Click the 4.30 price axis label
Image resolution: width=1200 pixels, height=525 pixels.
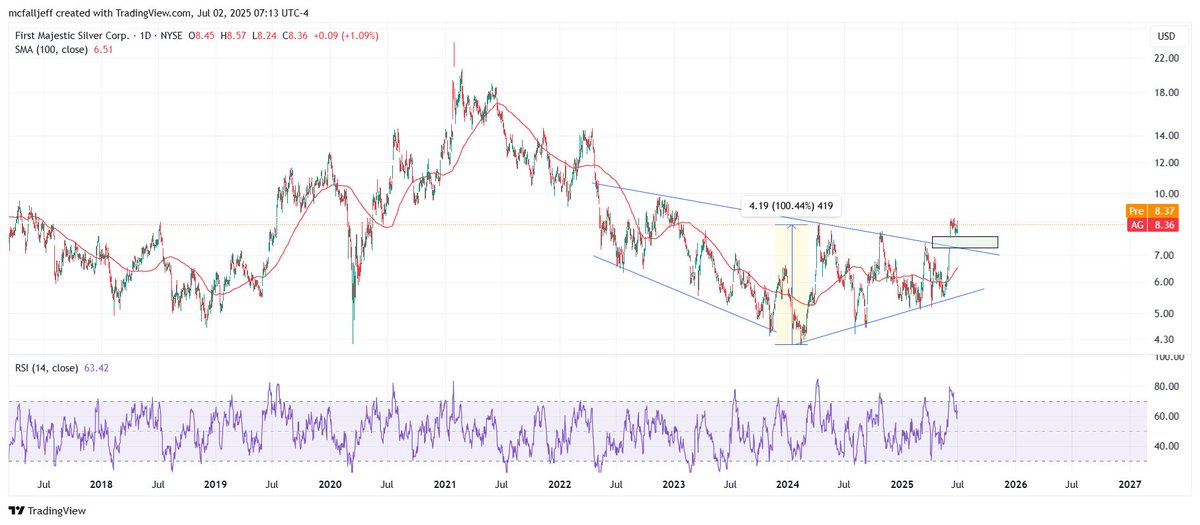1165,339
